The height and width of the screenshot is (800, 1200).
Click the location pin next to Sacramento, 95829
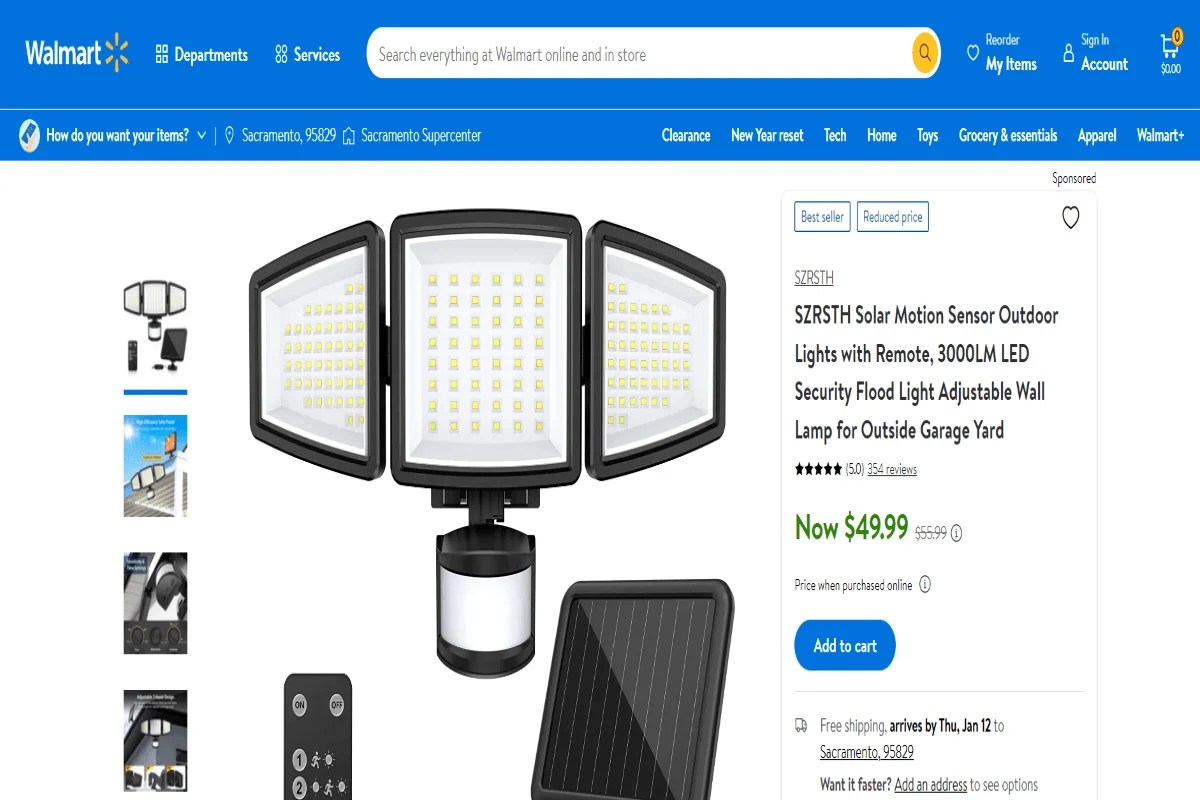(x=231, y=135)
